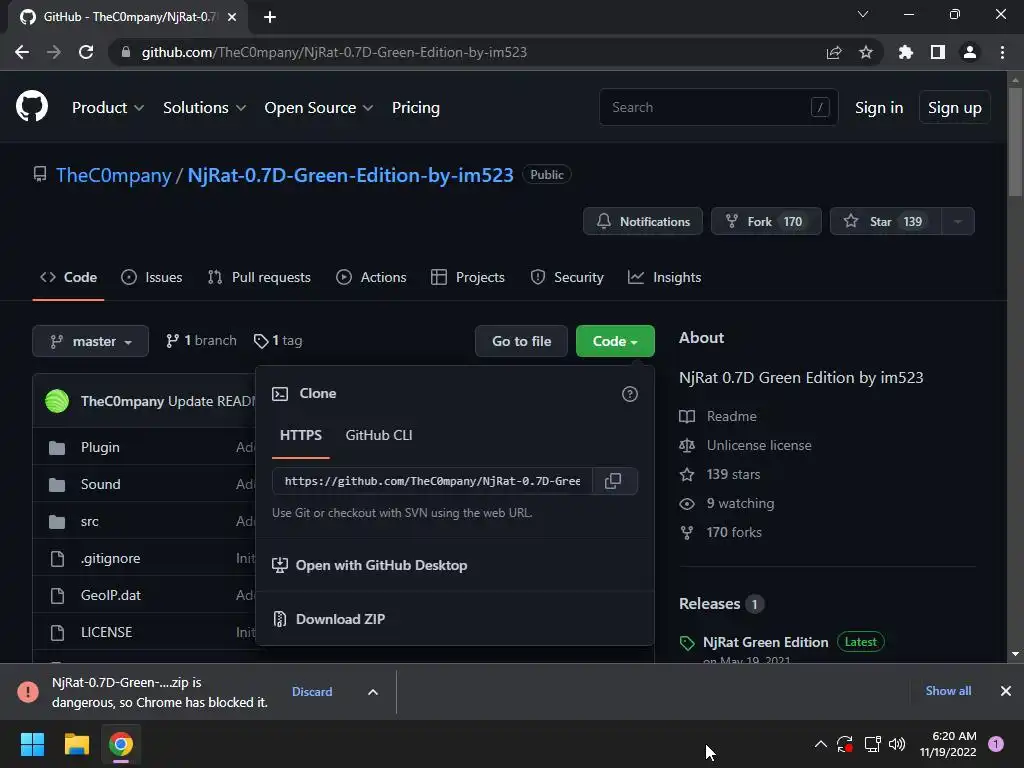Open the Security tab
1024x768 pixels.
[x=567, y=278]
